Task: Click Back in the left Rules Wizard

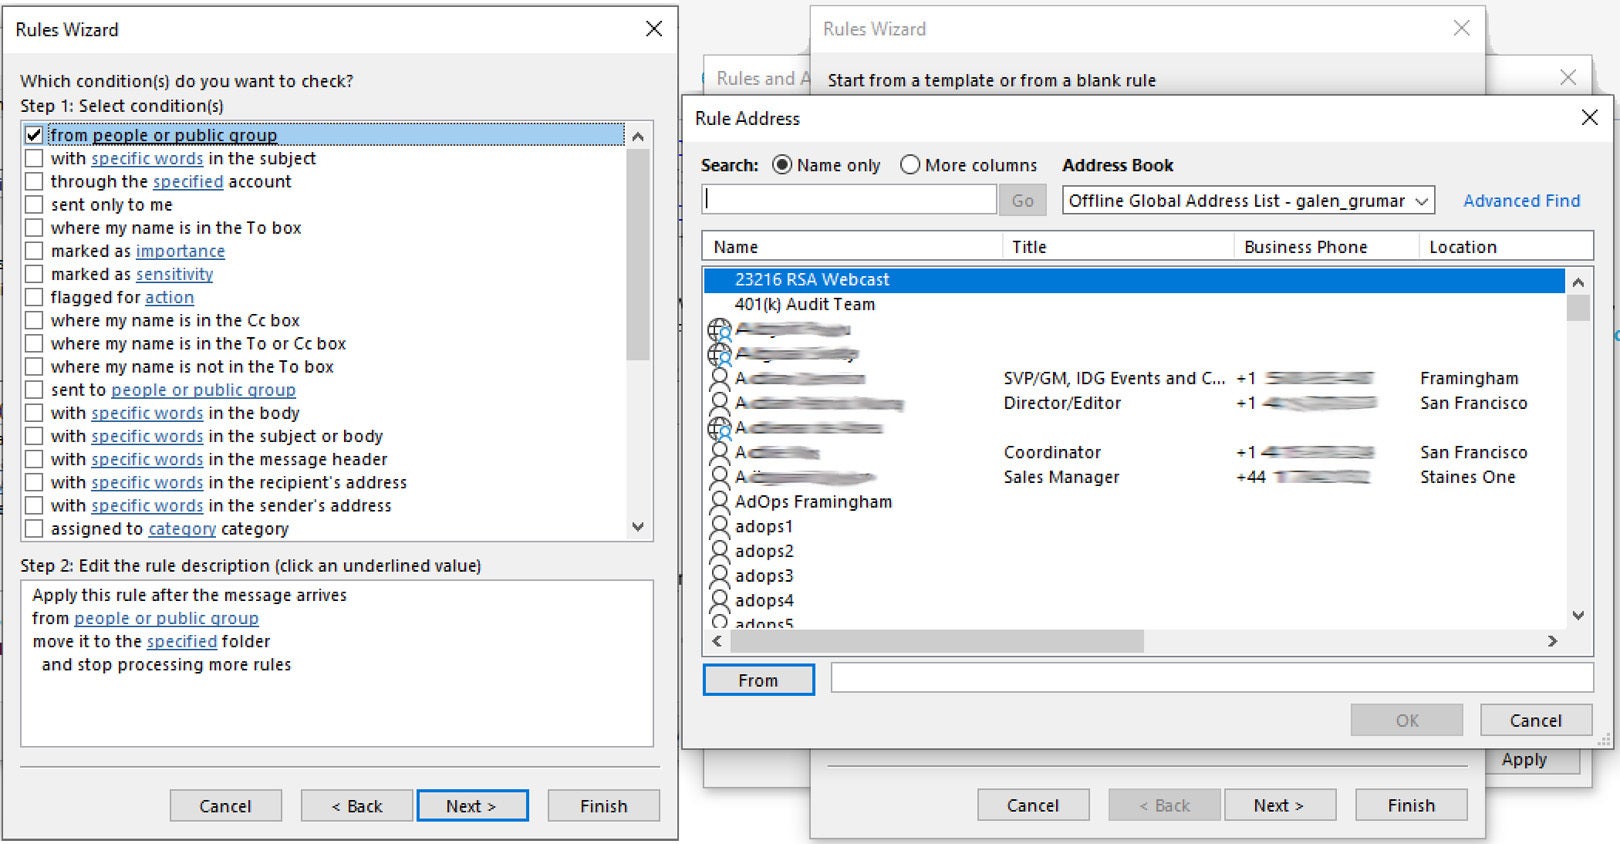Action: click(x=357, y=806)
